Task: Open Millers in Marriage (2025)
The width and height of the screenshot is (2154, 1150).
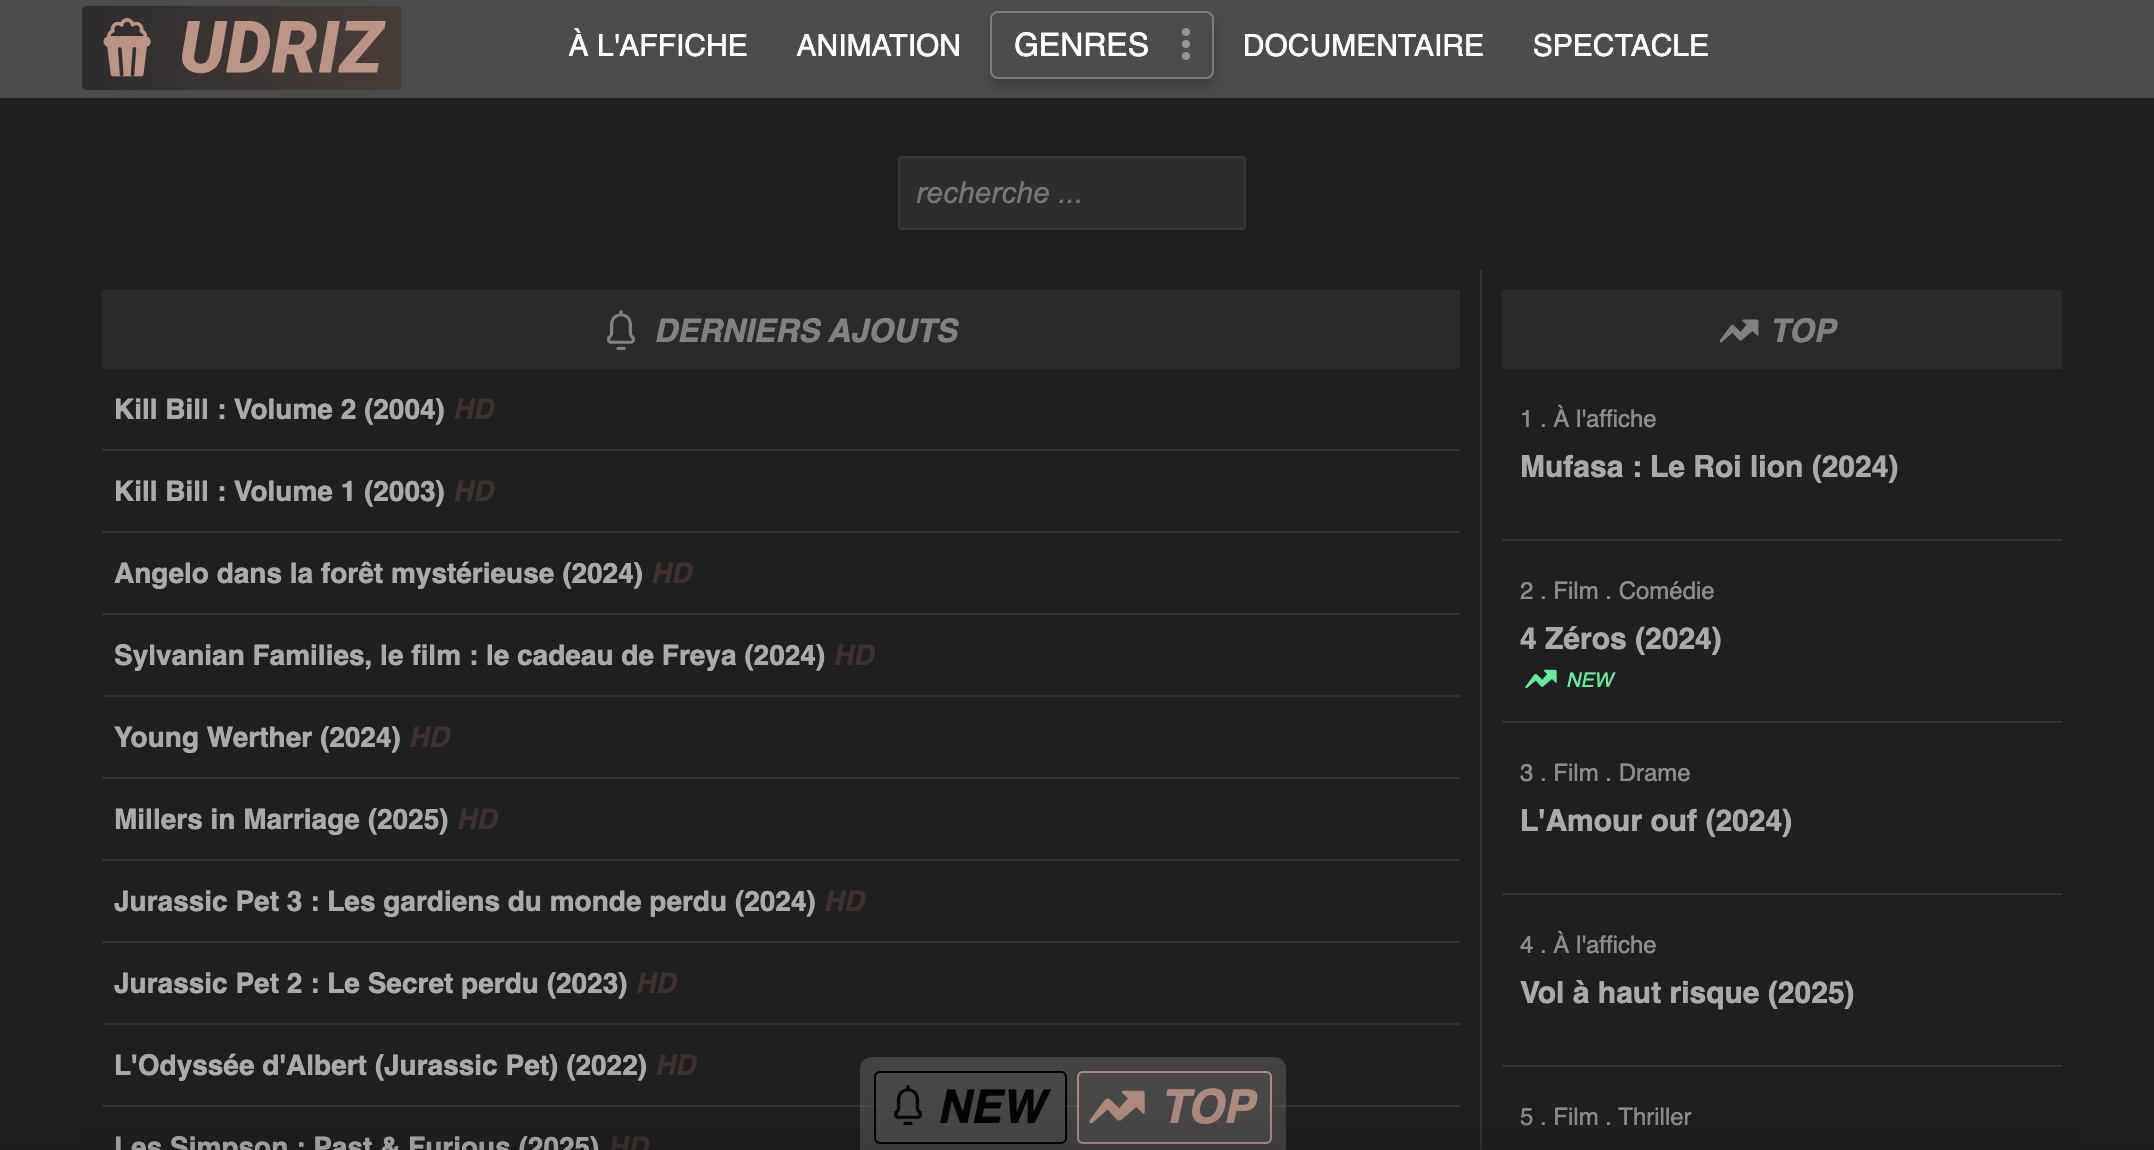Action: (281, 819)
